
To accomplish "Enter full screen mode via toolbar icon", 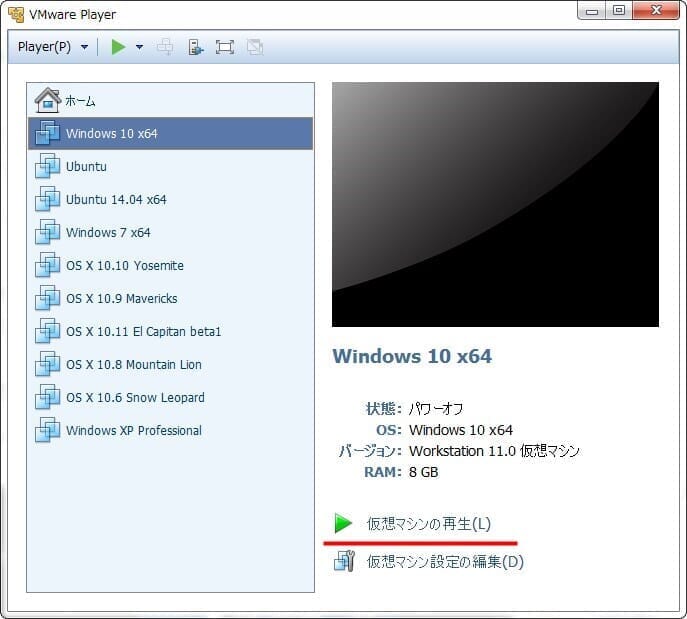I will (x=225, y=47).
